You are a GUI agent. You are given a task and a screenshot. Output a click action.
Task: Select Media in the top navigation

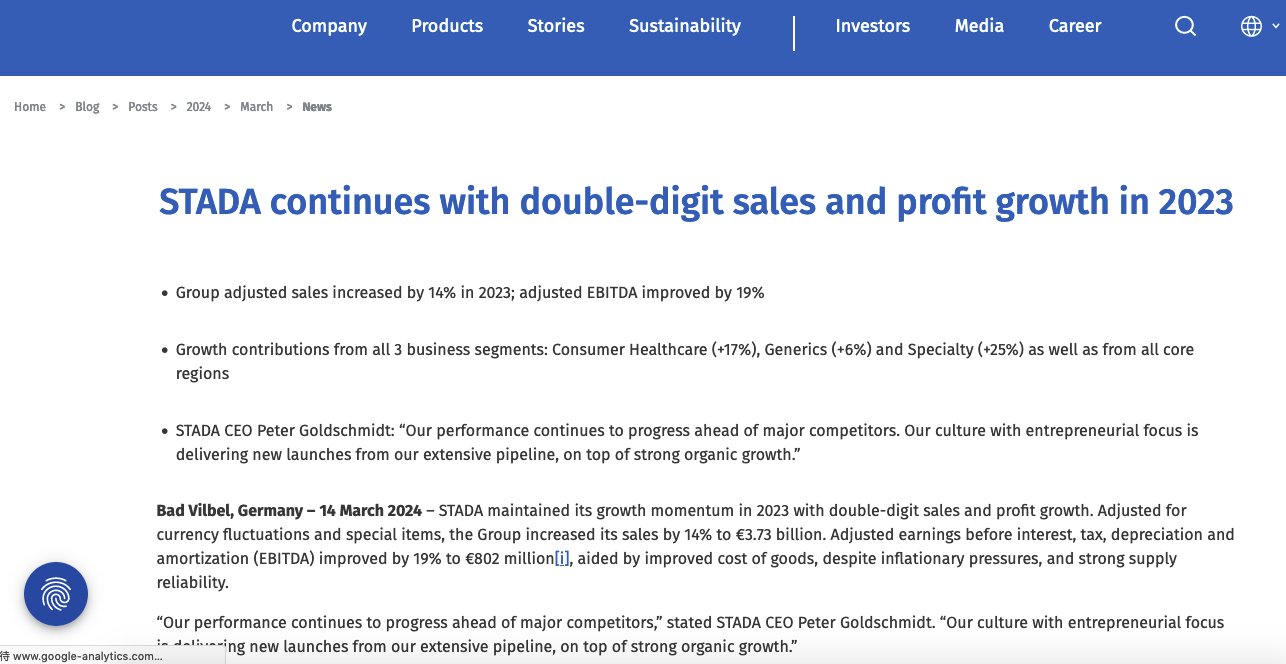pos(979,26)
